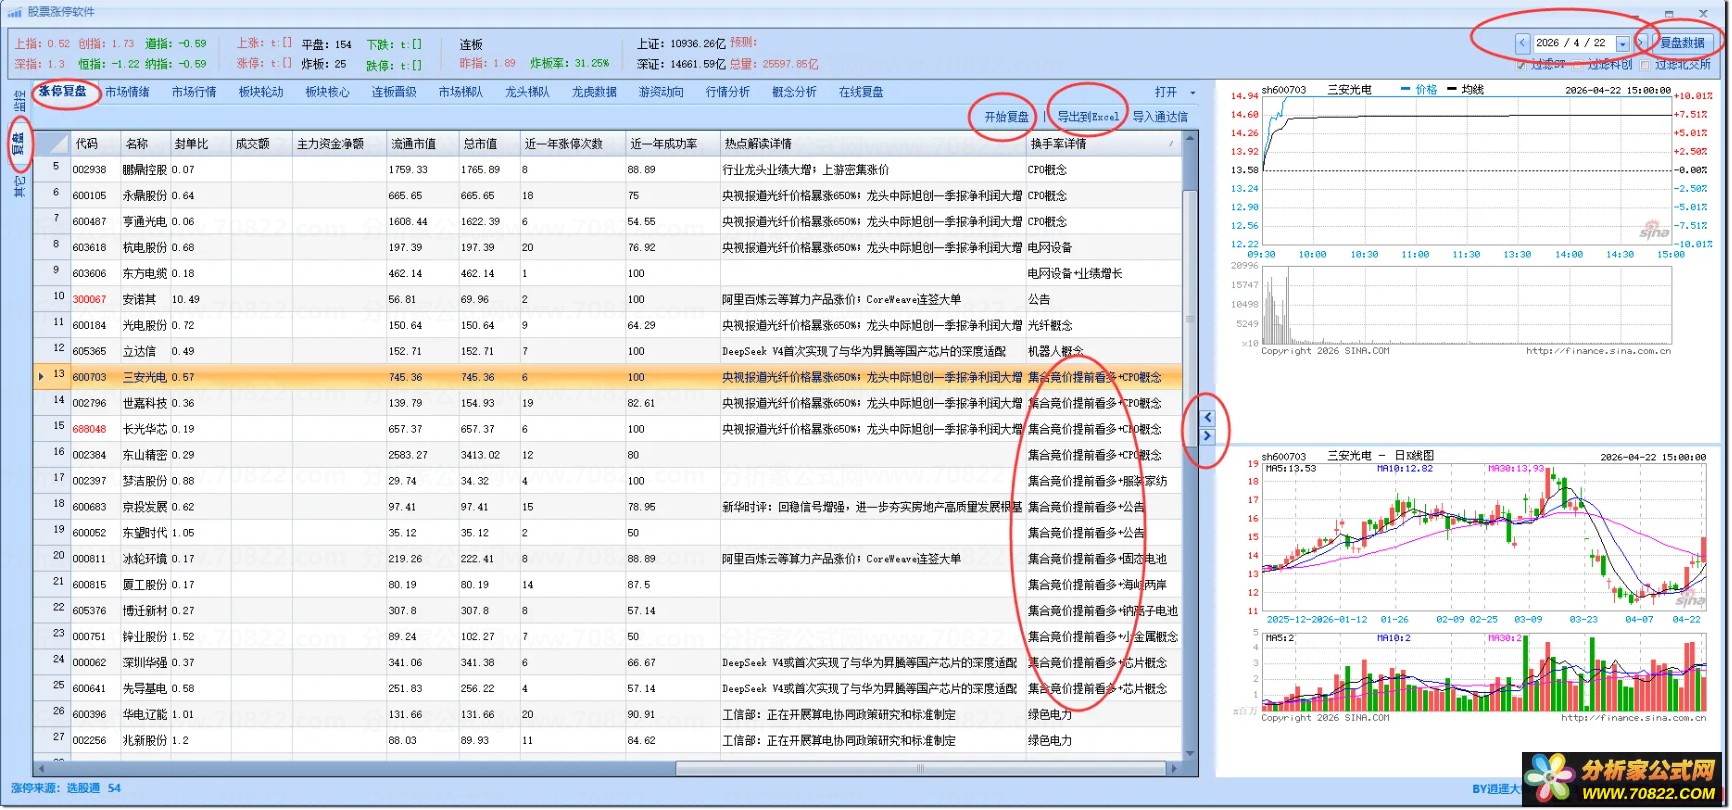Viewport: 1732px width, 810px height.
Task: Go to previous date with left arrow
Action: tap(1522, 43)
